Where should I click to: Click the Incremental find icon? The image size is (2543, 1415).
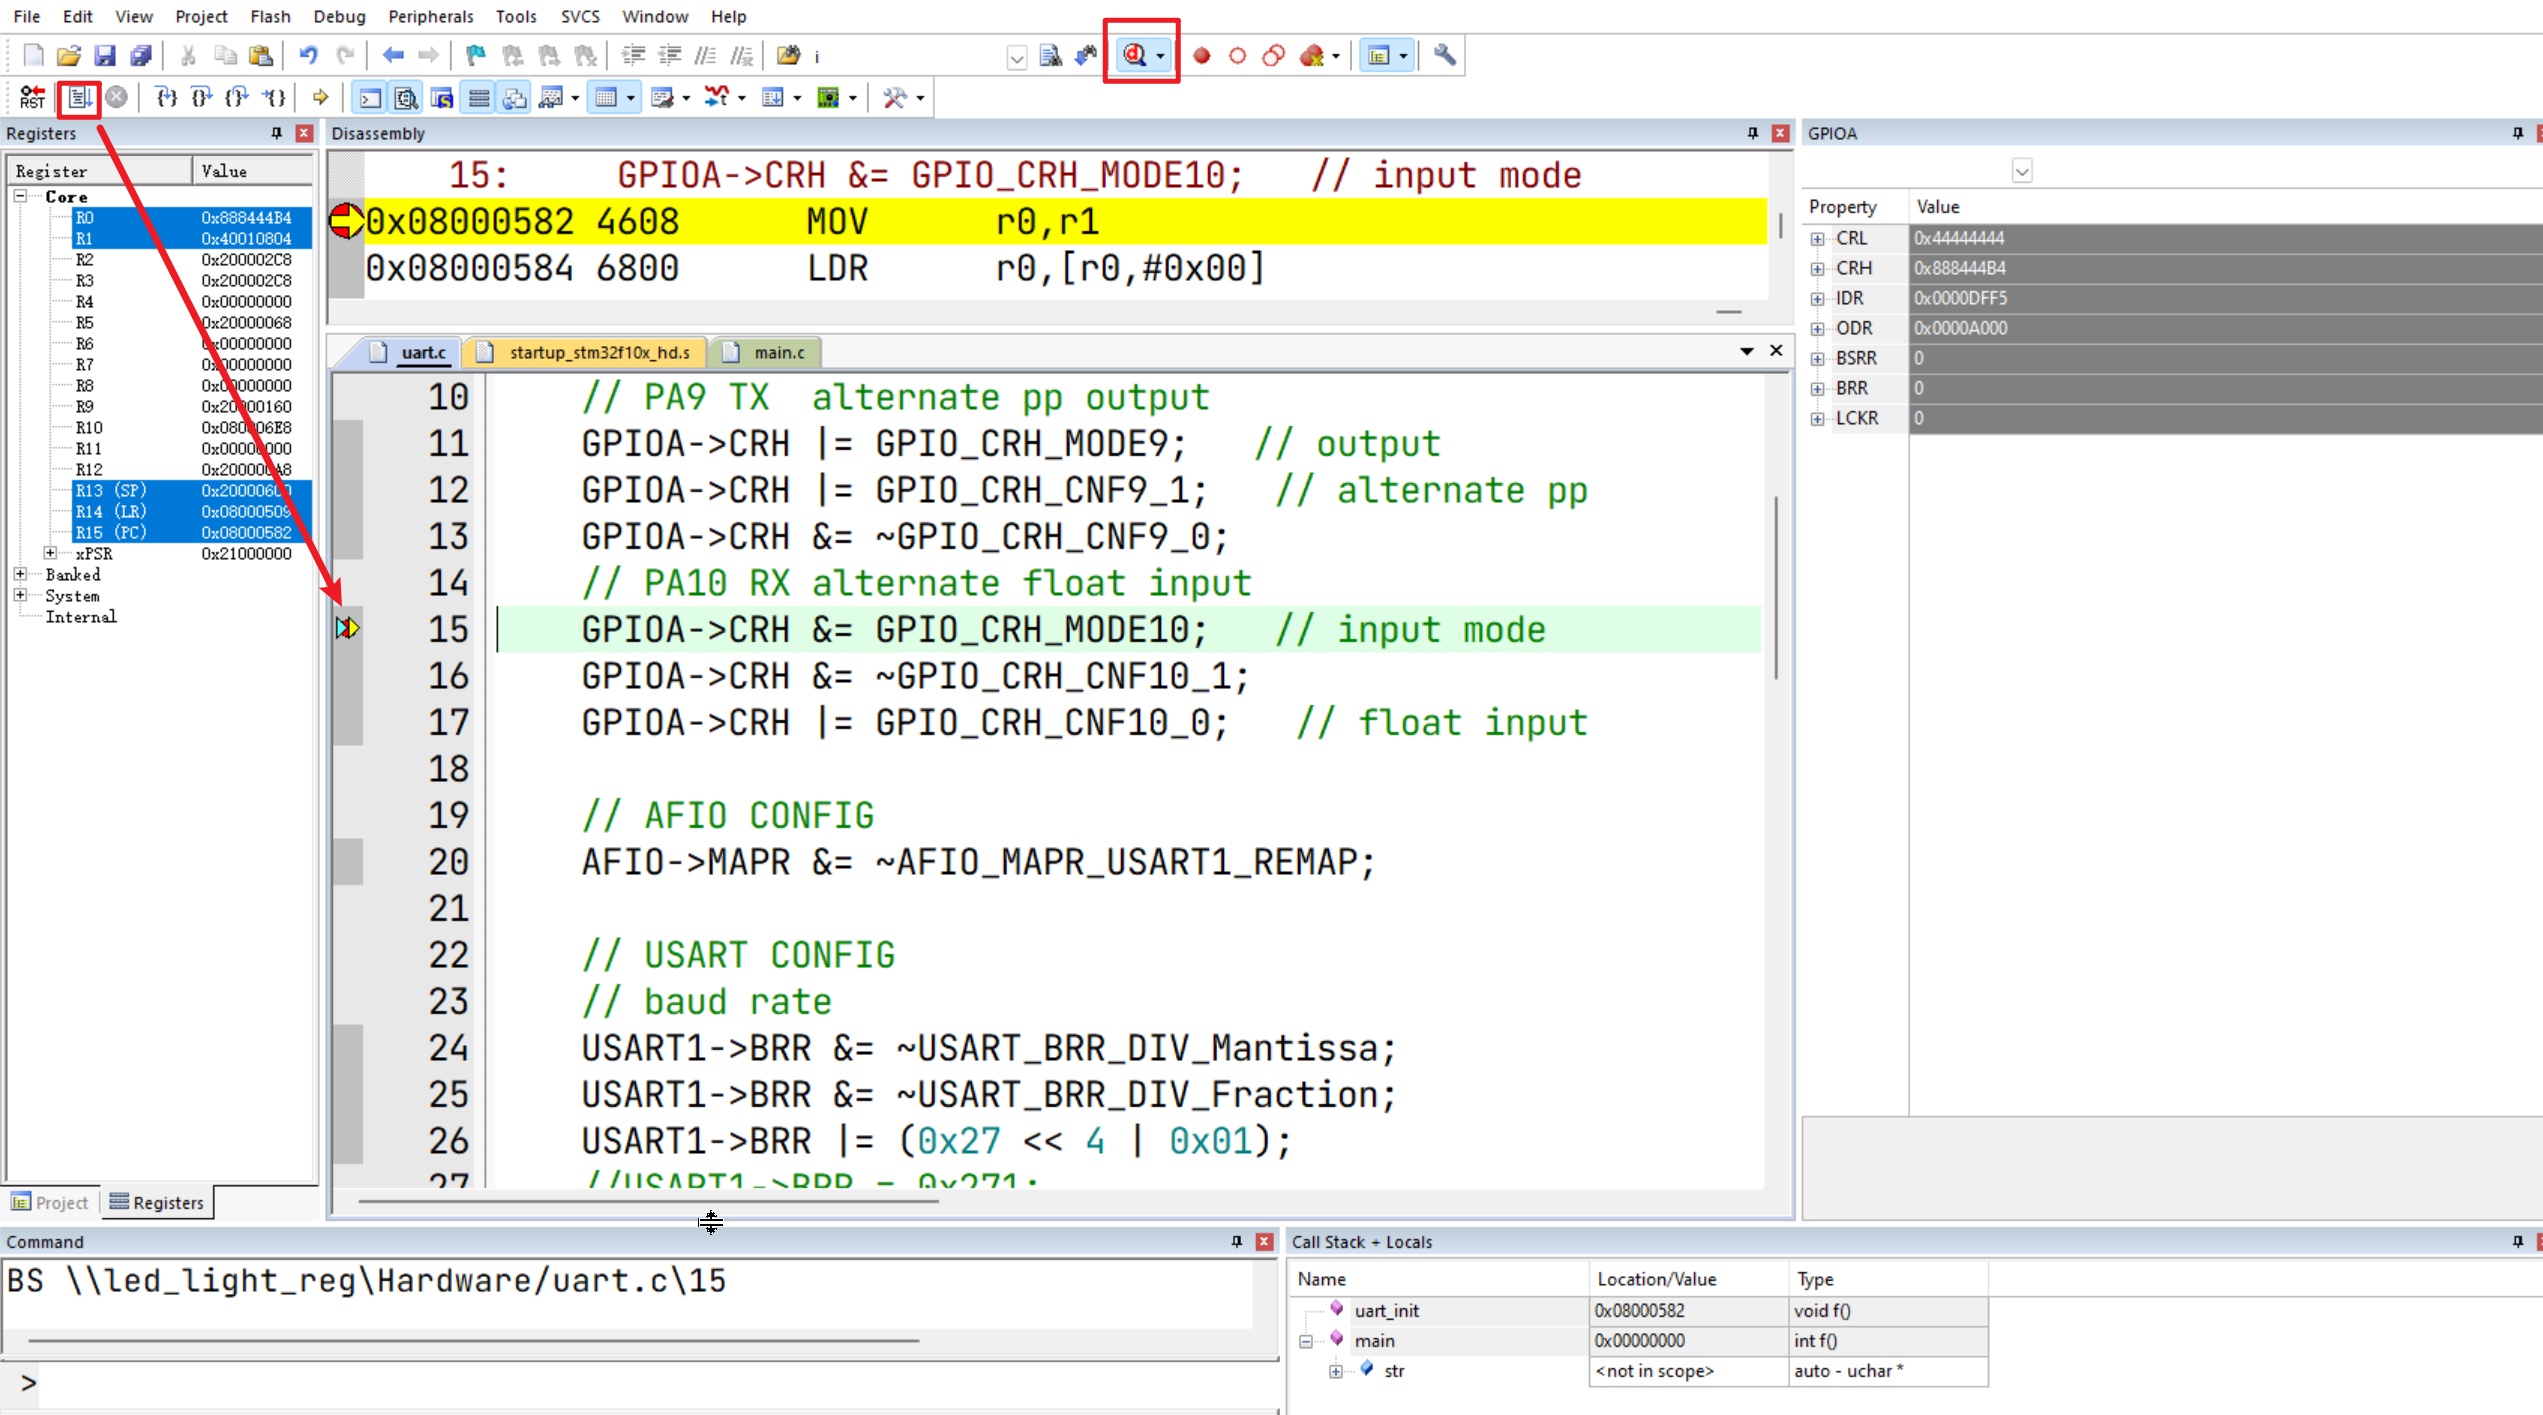pos(1086,55)
